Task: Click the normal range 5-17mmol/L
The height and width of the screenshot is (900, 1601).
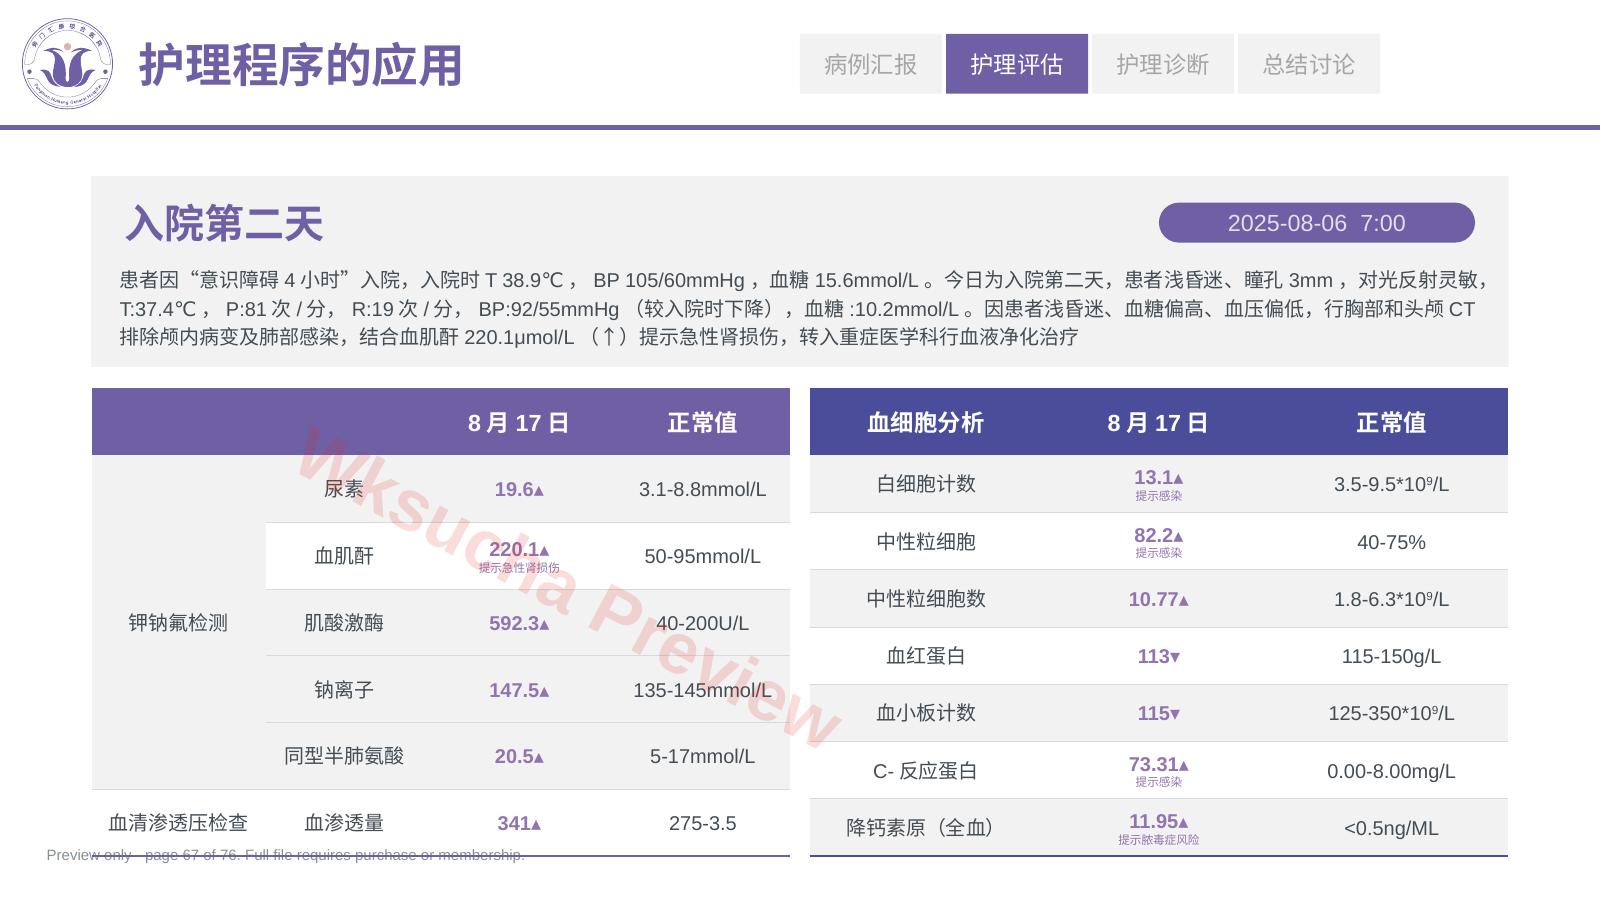Action: 702,756
